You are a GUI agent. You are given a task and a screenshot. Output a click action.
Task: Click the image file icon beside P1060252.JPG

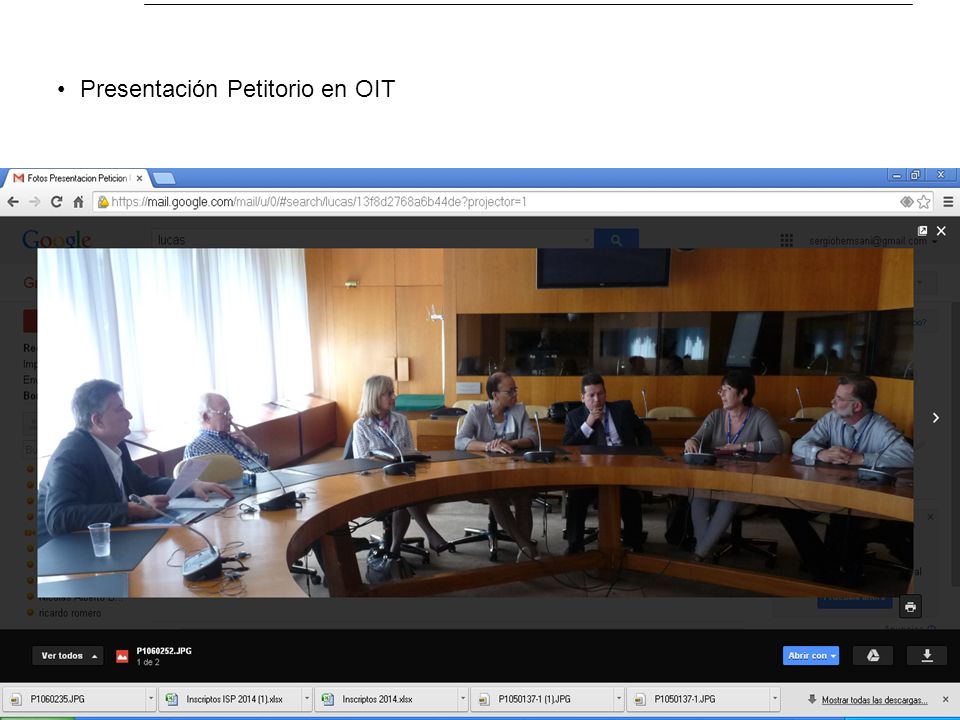point(122,656)
